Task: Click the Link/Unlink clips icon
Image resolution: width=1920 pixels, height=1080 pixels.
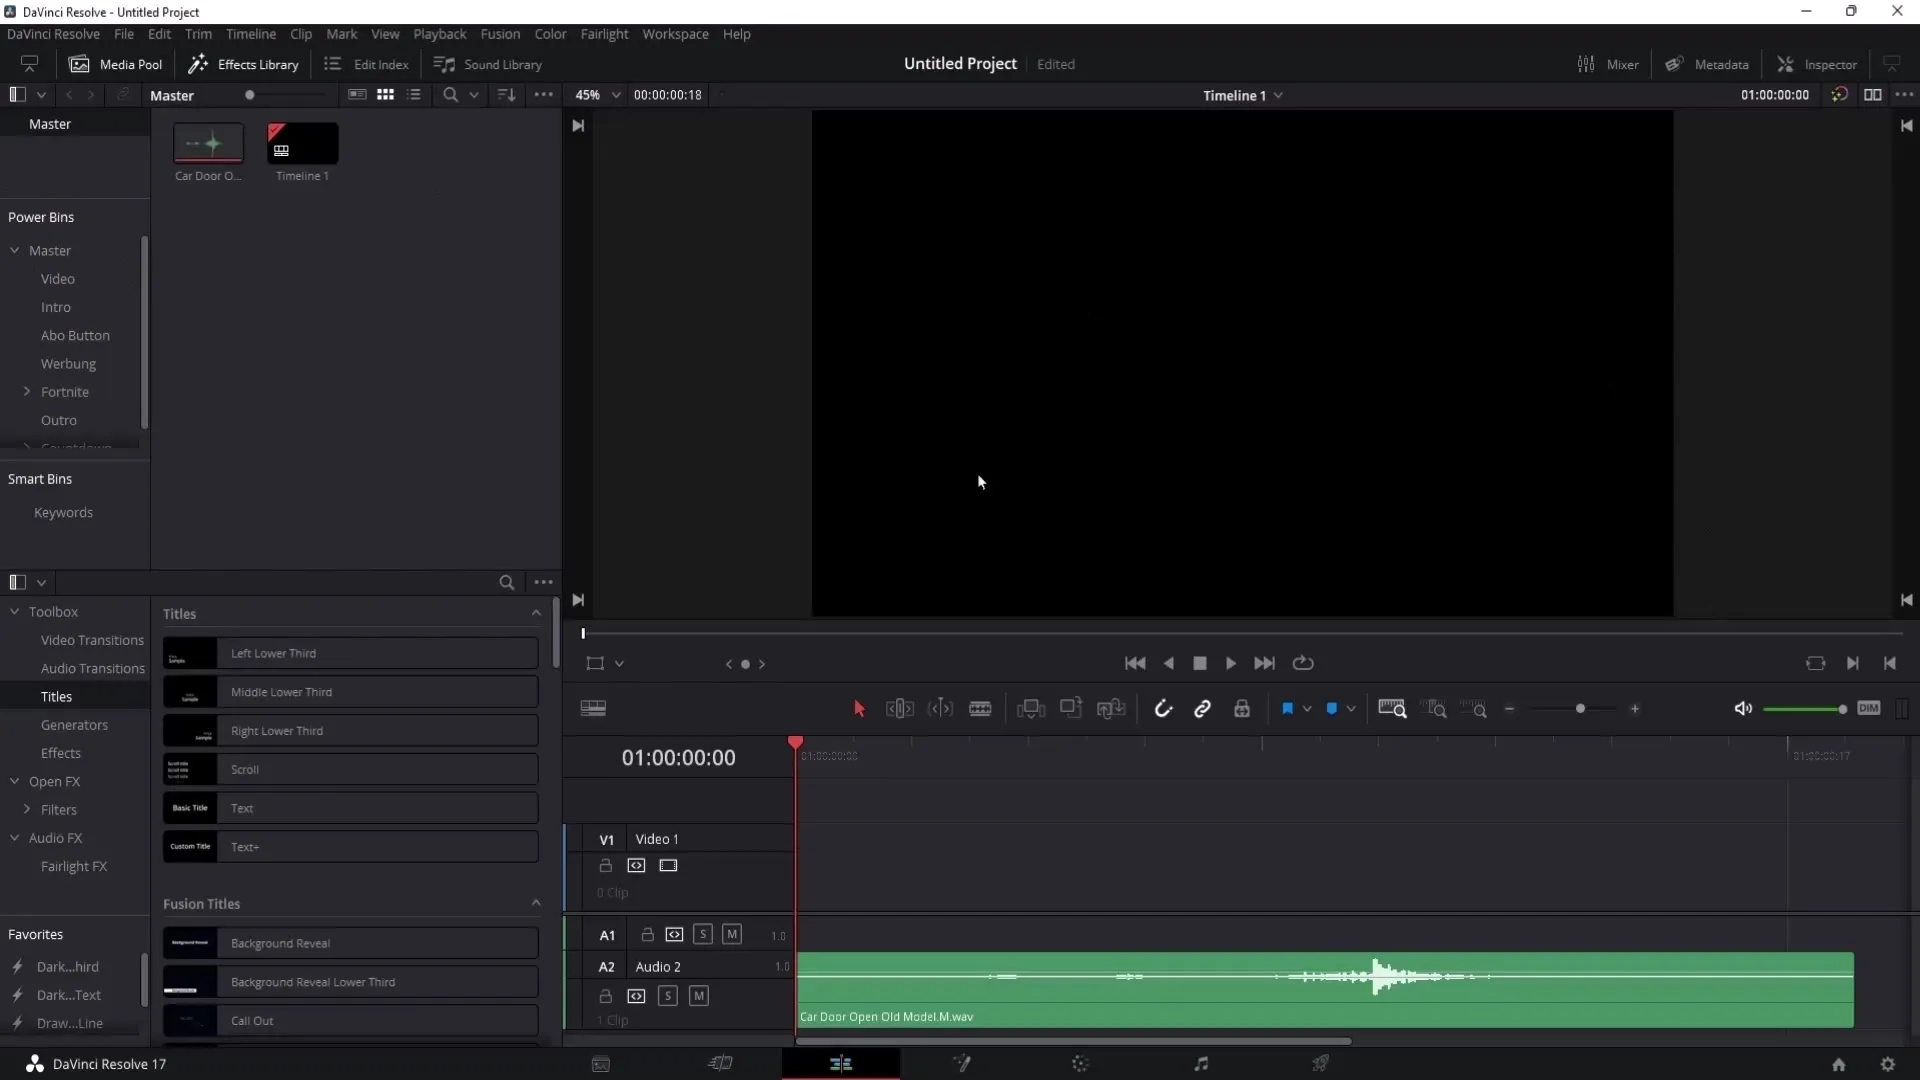Action: pyautogui.click(x=1203, y=709)
